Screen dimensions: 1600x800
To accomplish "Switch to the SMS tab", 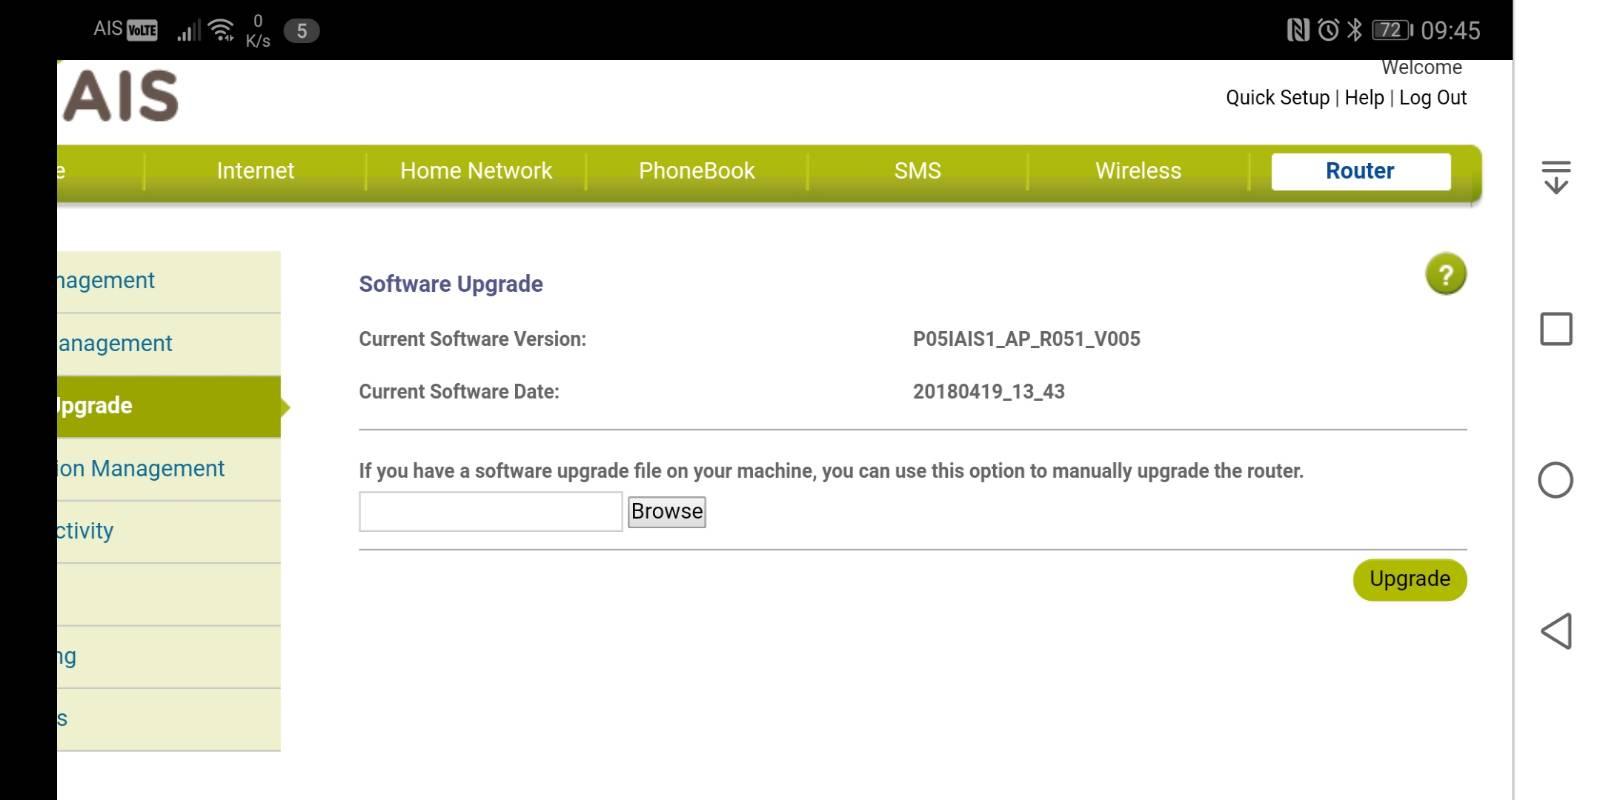I will coord(917,171).
